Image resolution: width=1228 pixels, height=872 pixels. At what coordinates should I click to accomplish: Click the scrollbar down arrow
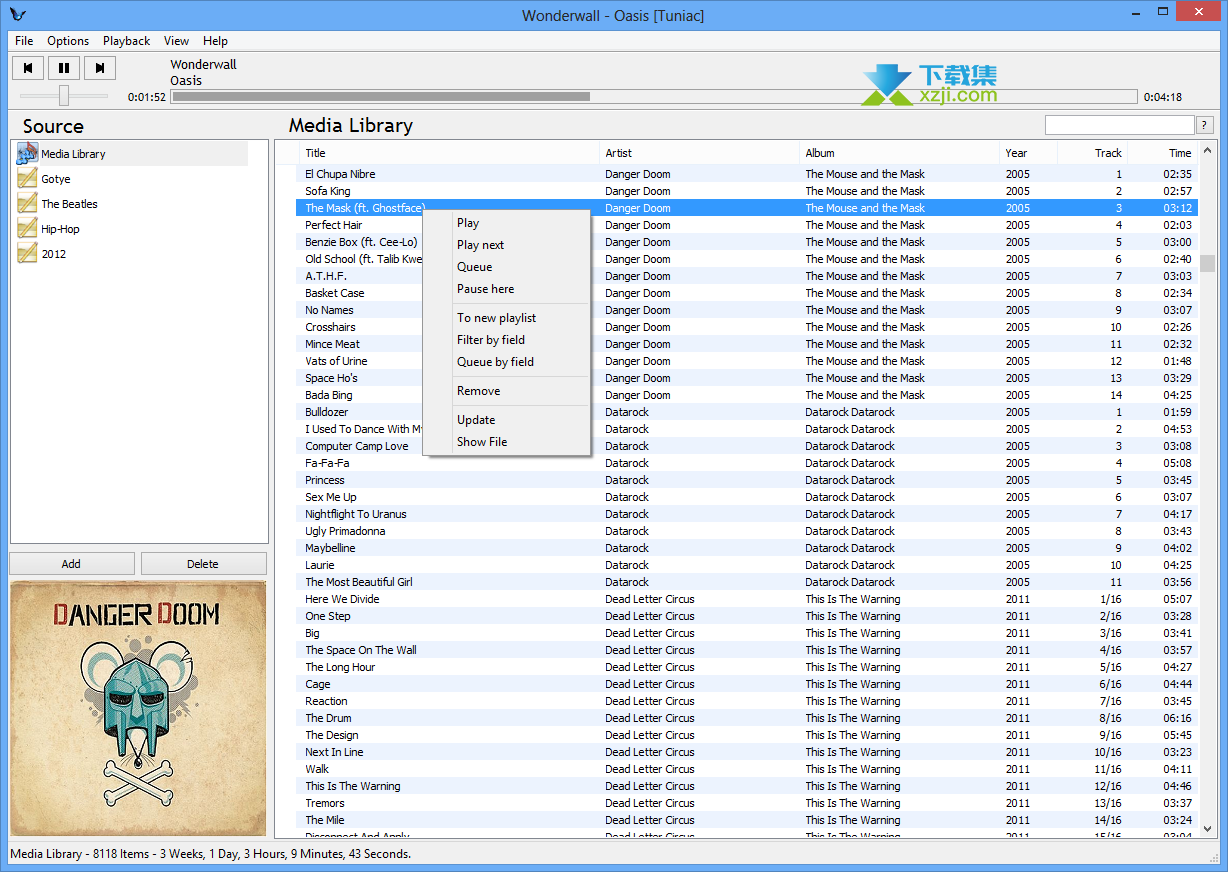1208,828
